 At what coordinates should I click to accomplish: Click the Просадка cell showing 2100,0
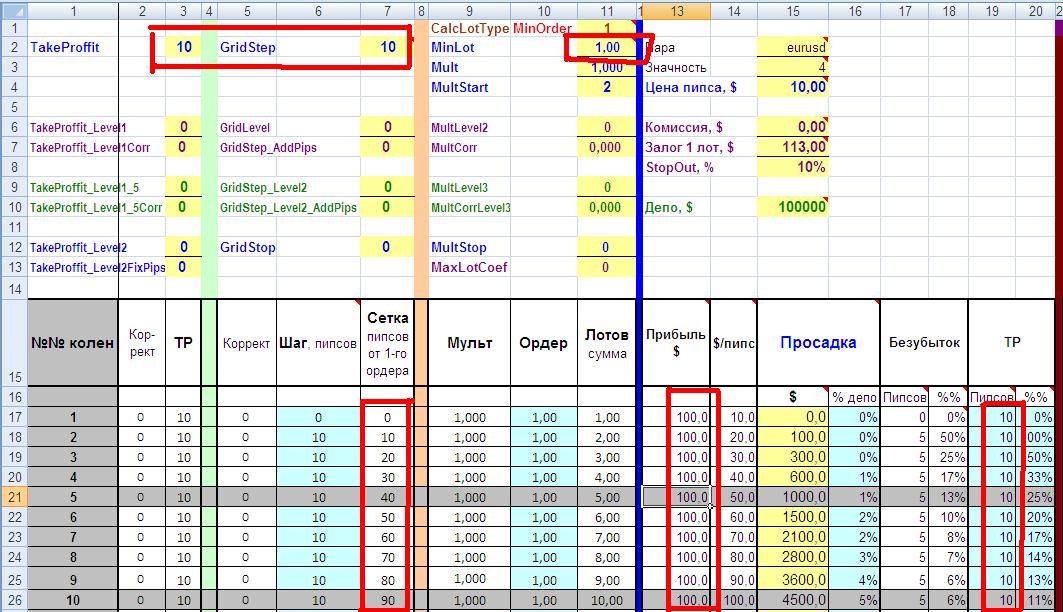793,537
